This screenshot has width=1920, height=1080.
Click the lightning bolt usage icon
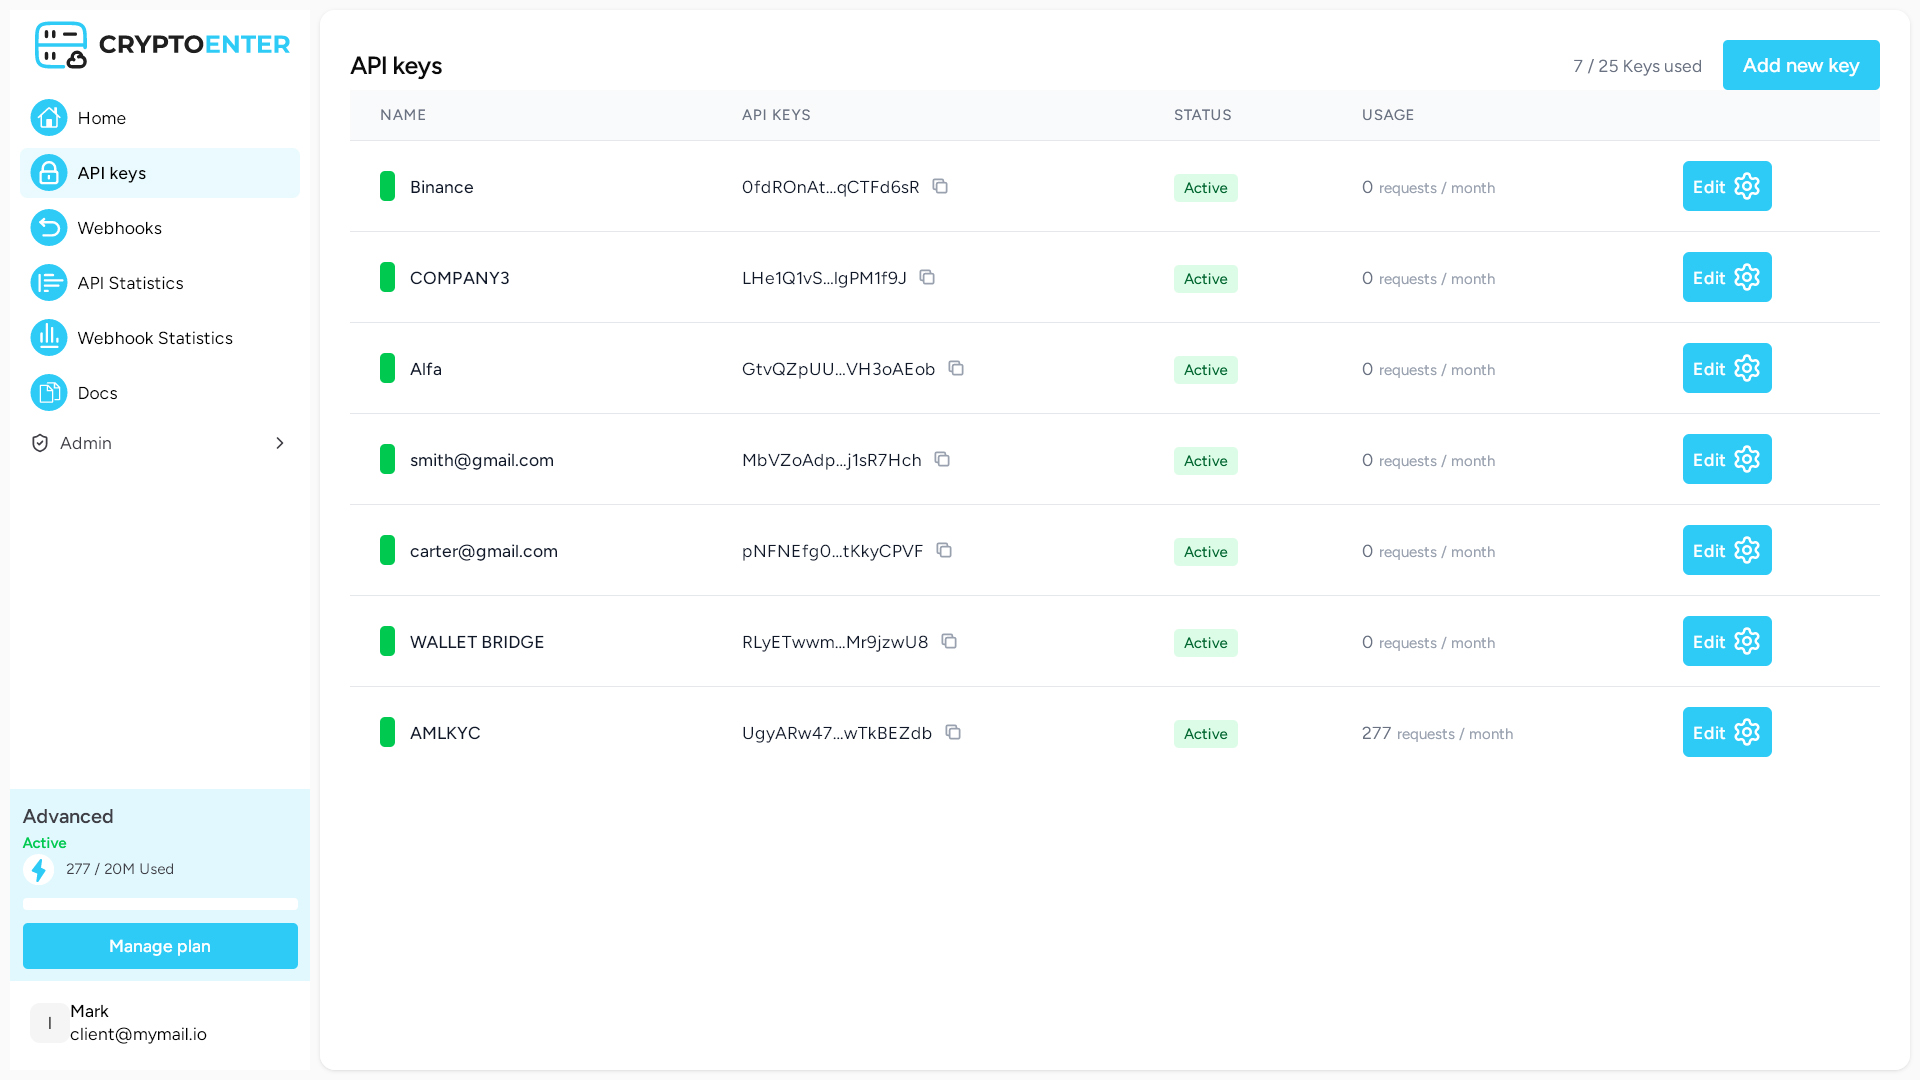click(x=39, y=870)
